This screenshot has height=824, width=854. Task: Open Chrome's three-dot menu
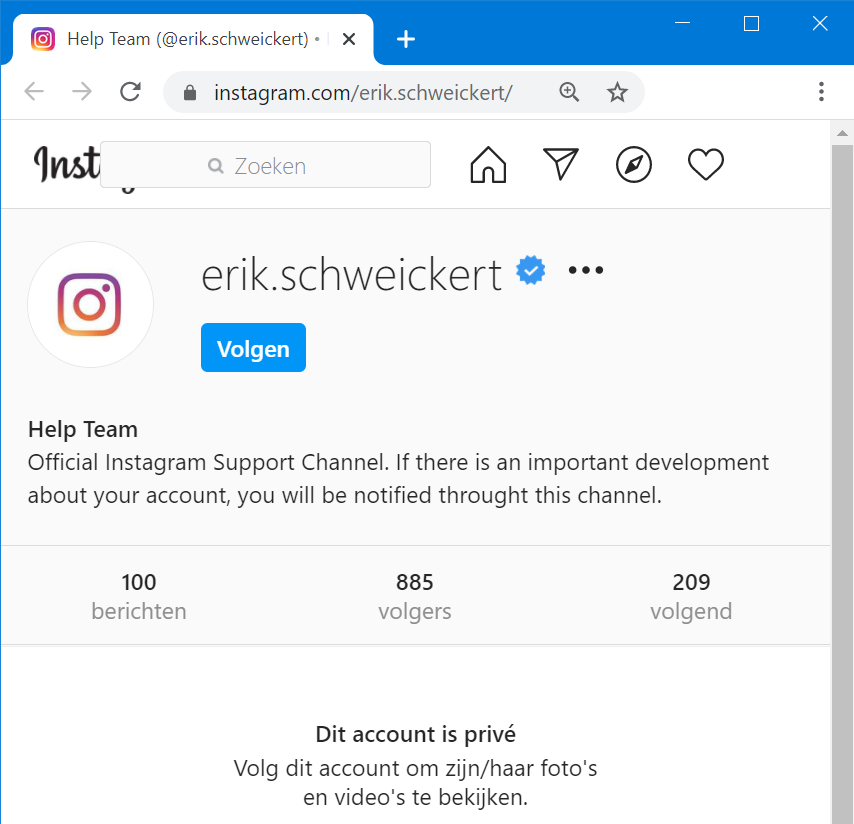pos(821,91)
